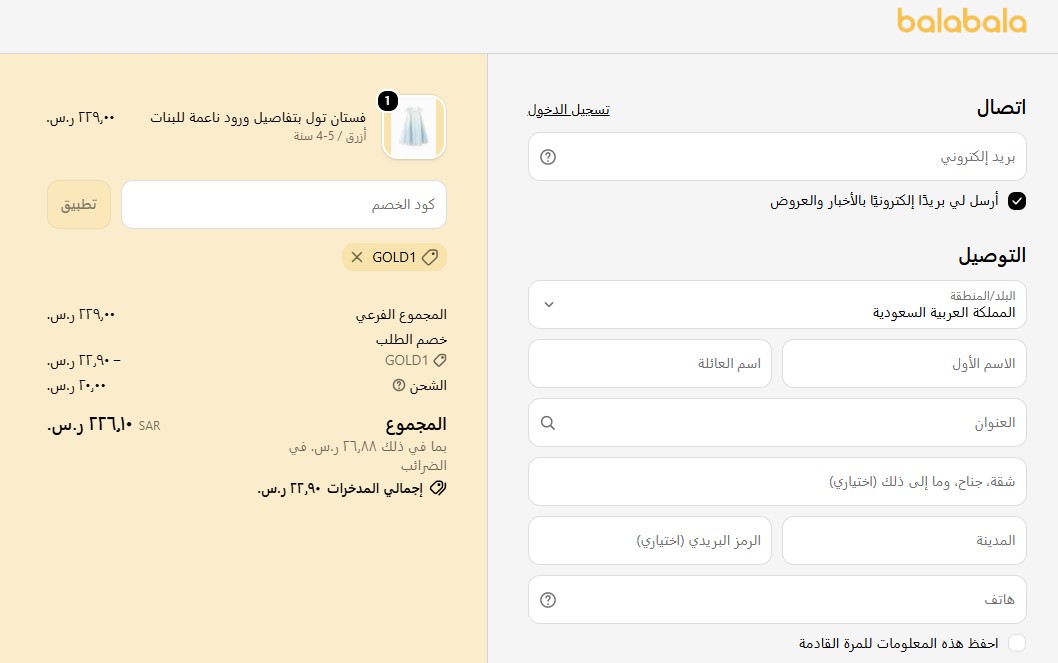Focus the address input field

tap(777, 422)
